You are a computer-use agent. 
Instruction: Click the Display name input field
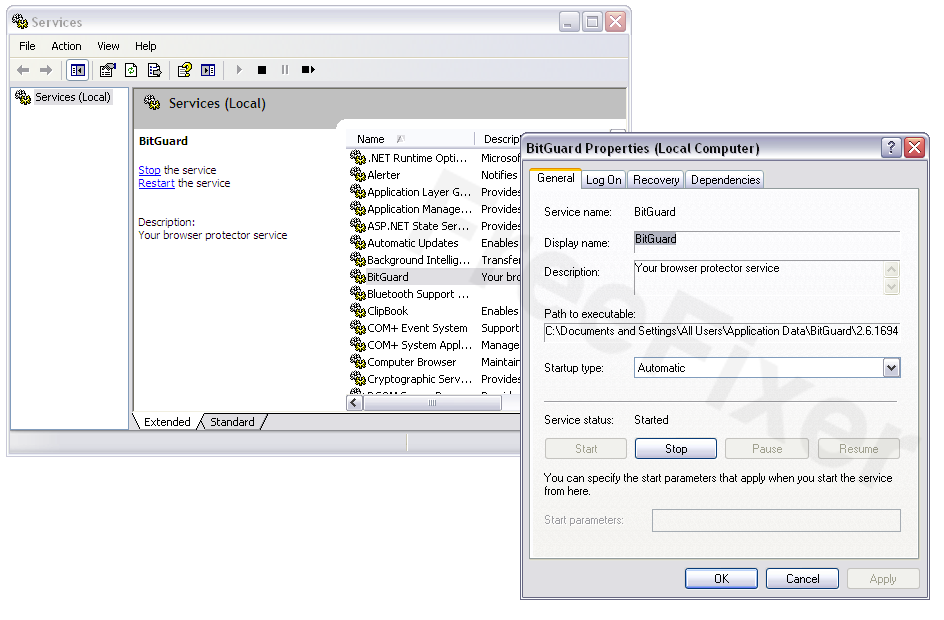(x=766, y=240)
